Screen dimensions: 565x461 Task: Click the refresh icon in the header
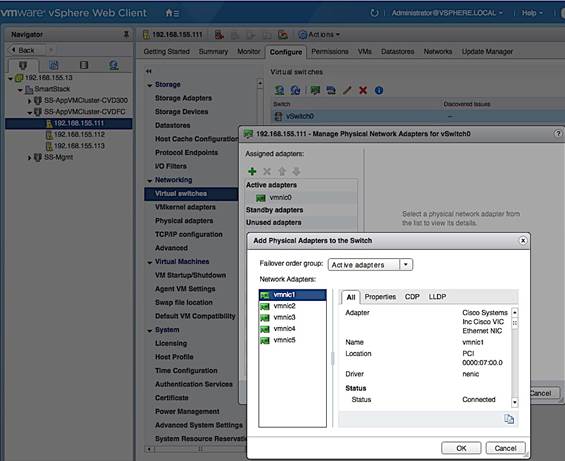pyautogui.click(x=374, y=13)
